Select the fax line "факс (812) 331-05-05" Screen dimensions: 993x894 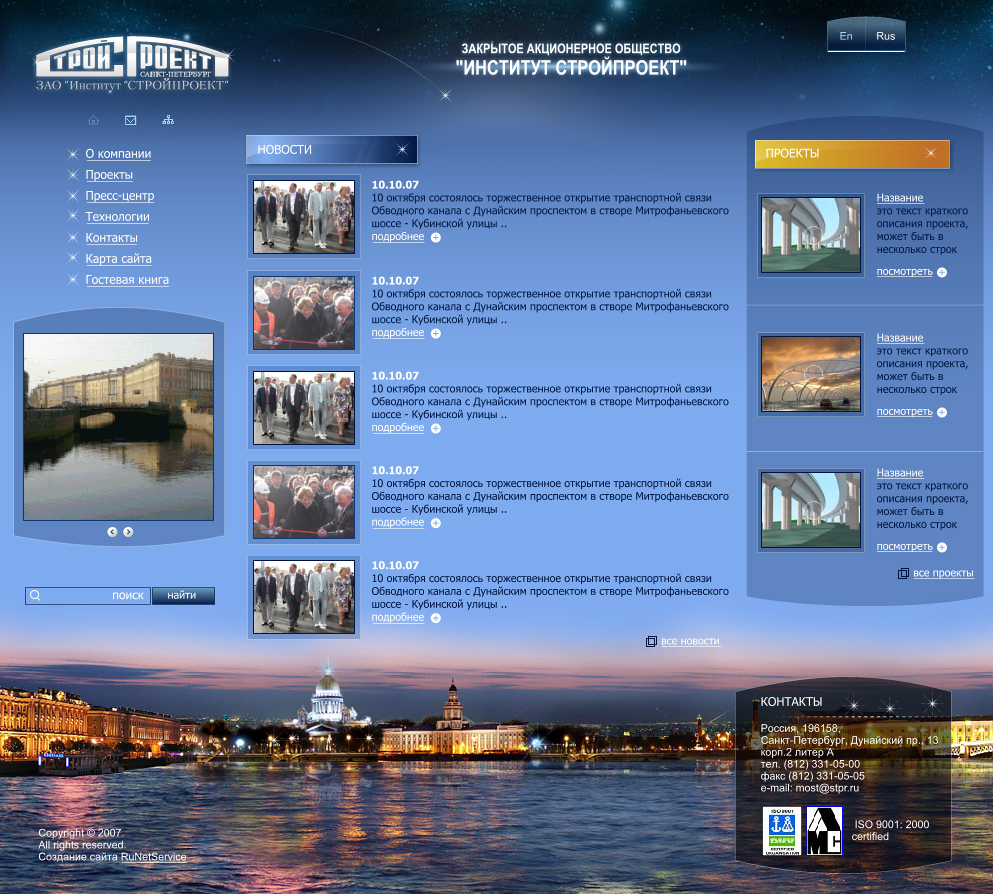[812, 776]
